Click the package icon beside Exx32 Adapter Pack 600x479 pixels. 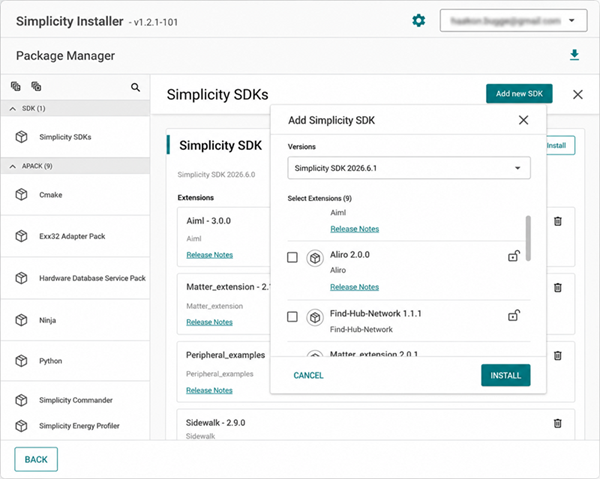point(21,236)
